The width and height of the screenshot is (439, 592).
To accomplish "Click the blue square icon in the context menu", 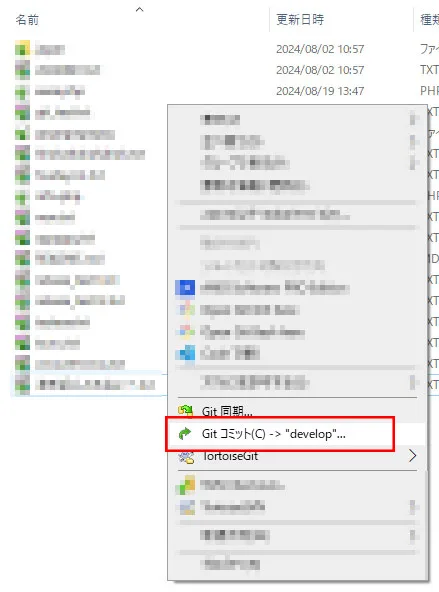I will point(185,288).
